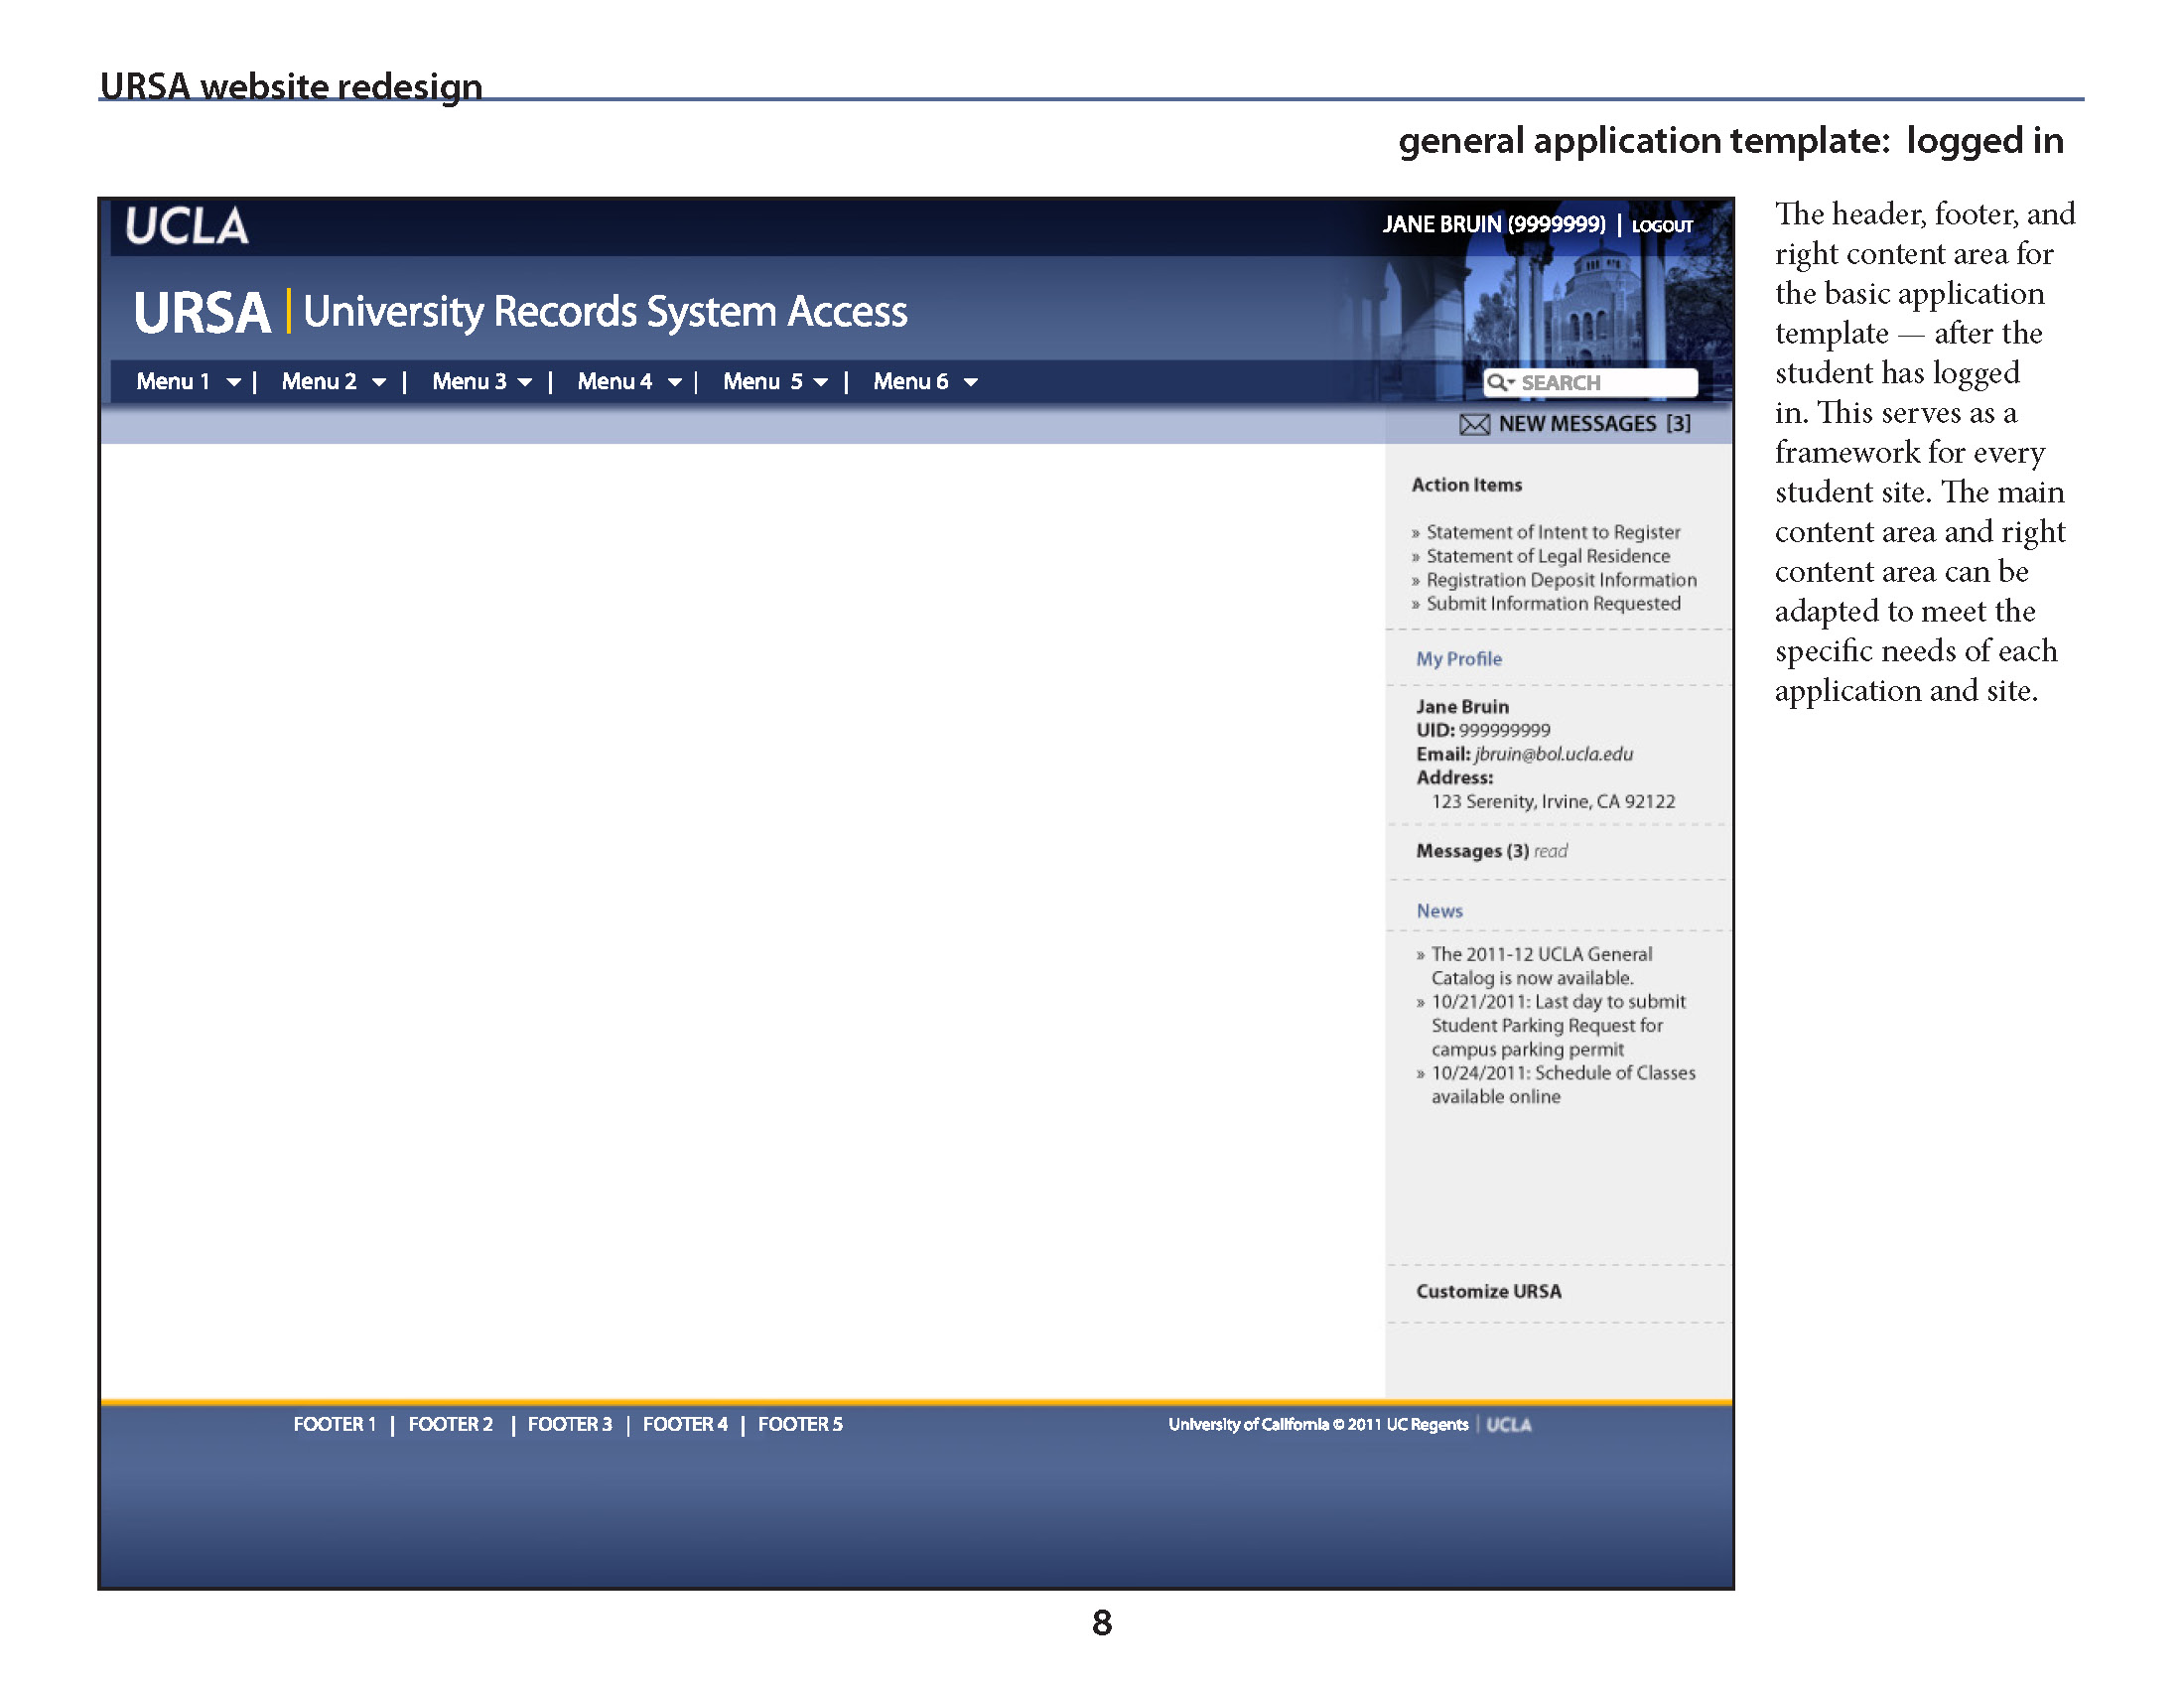
Task: Click the LOGOUT link
Action: pyautogui.click(x=1662, y=226)
